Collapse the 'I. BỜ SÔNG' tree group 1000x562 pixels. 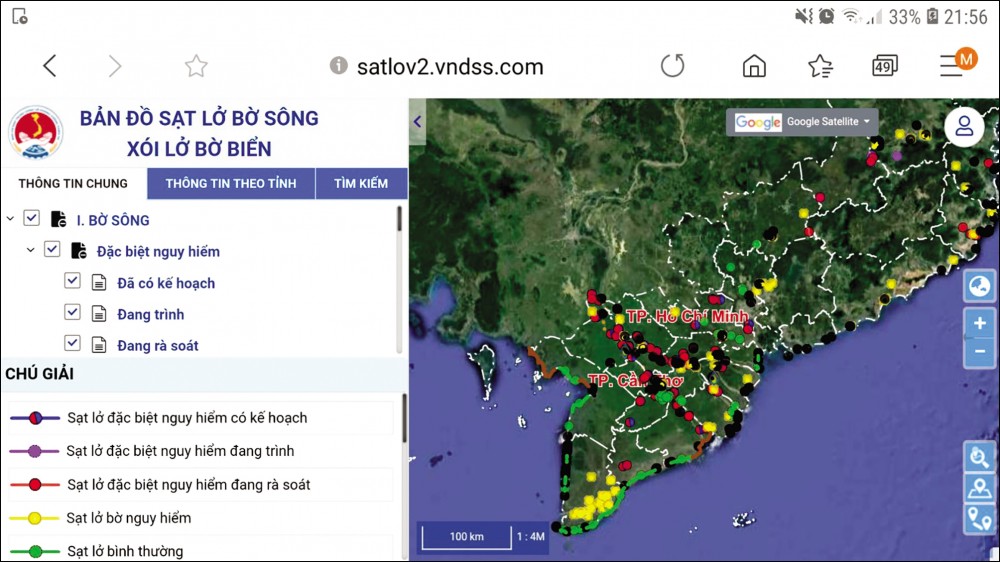point(10,219)
